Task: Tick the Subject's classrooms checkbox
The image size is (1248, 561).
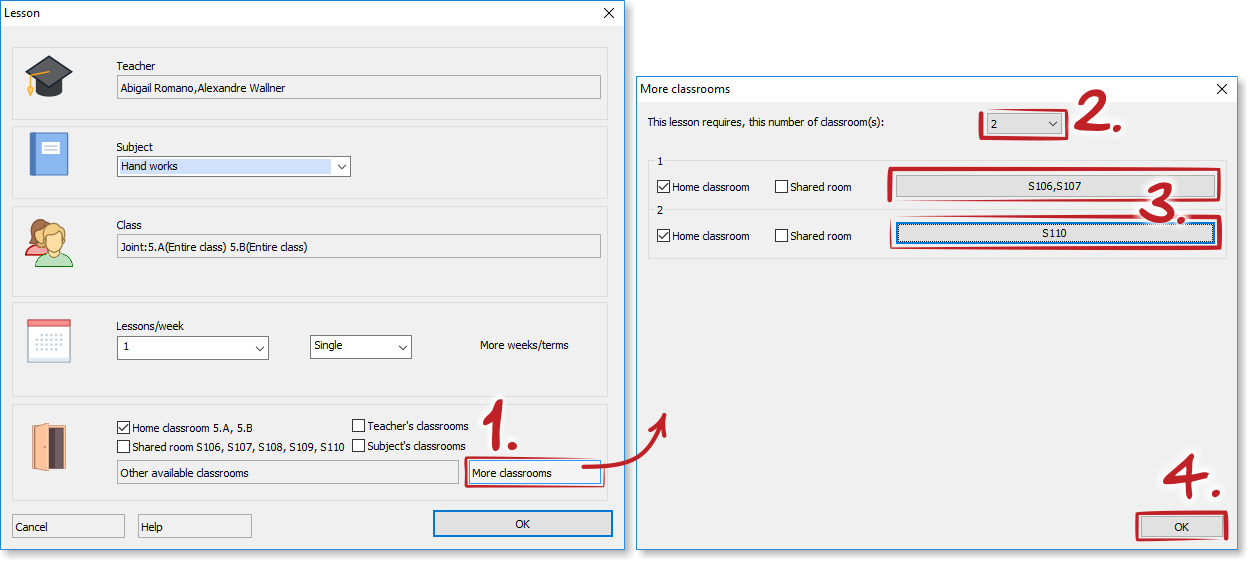Action: pyautogui.click(x=359, y=446)
